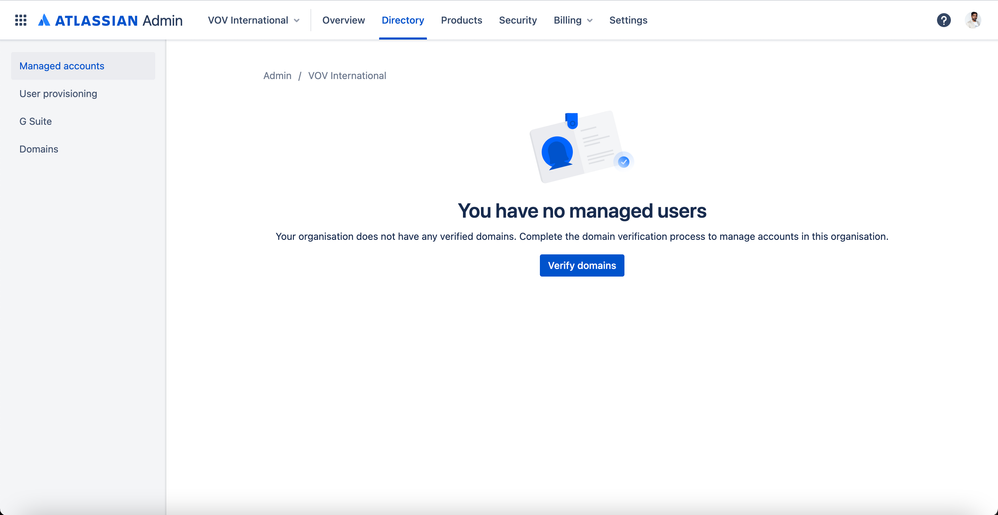Screen dimensions: 998x515
Task: Open the Security tab
Action: (518, 20)
